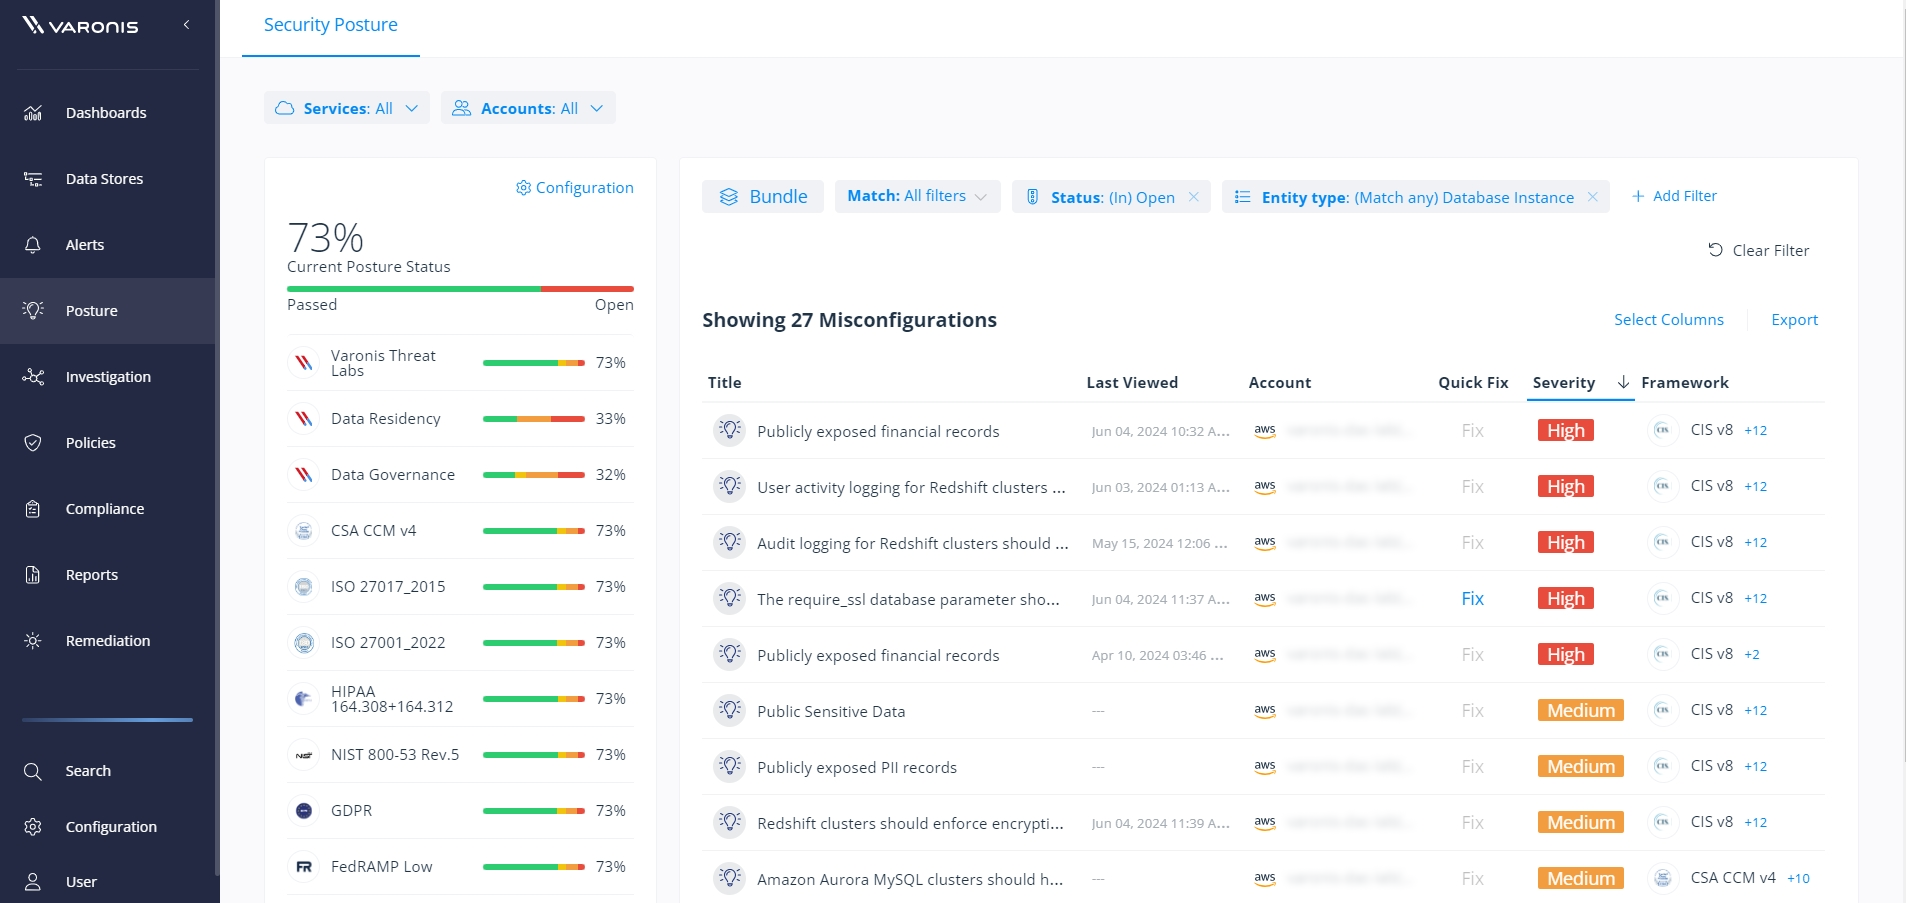Viewport: 1906px width, 903px height.
Task: Click the overall Passed/Open posture bar
Action: pos(460,289)
